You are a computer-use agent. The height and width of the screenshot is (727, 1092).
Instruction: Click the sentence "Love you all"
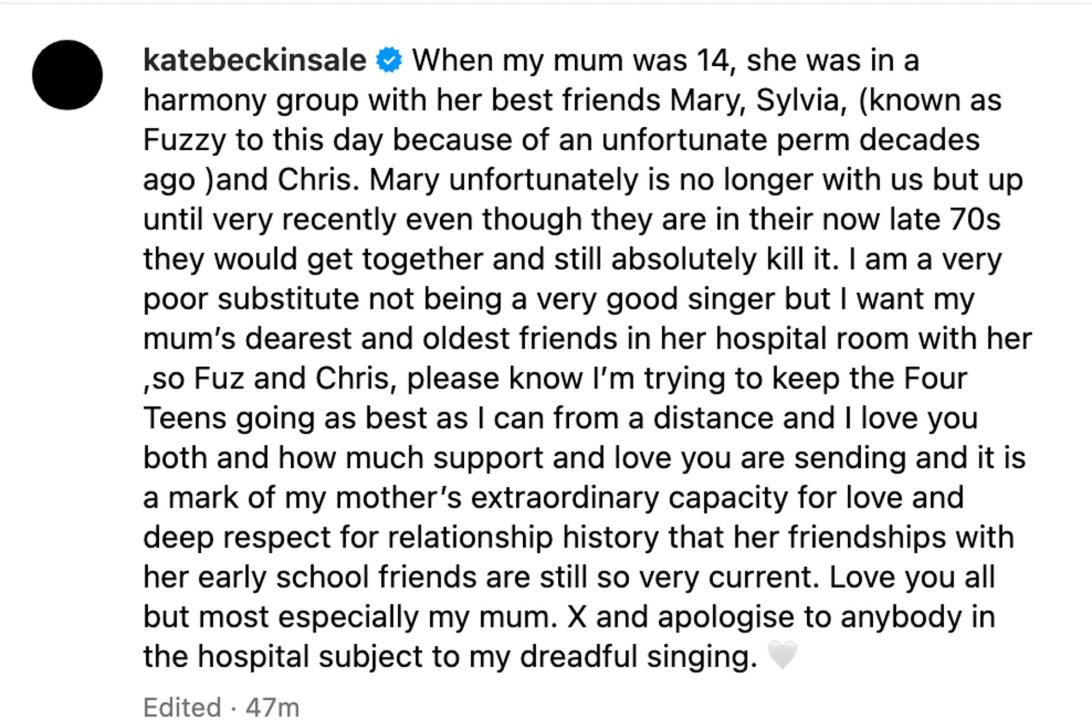tap(912, 577)
